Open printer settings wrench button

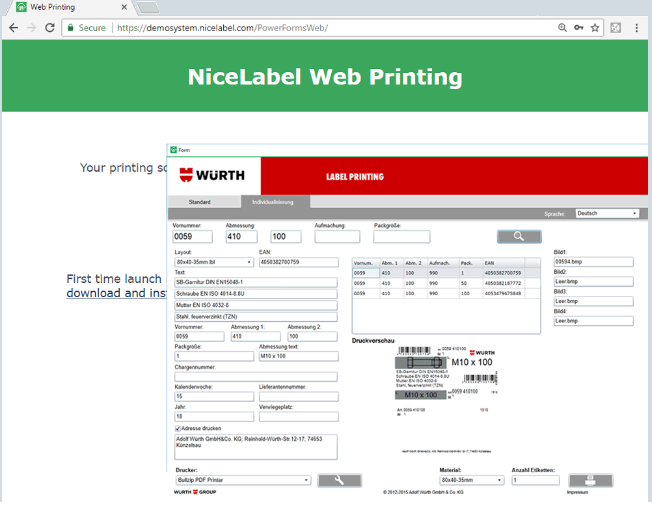coord(339,480)
